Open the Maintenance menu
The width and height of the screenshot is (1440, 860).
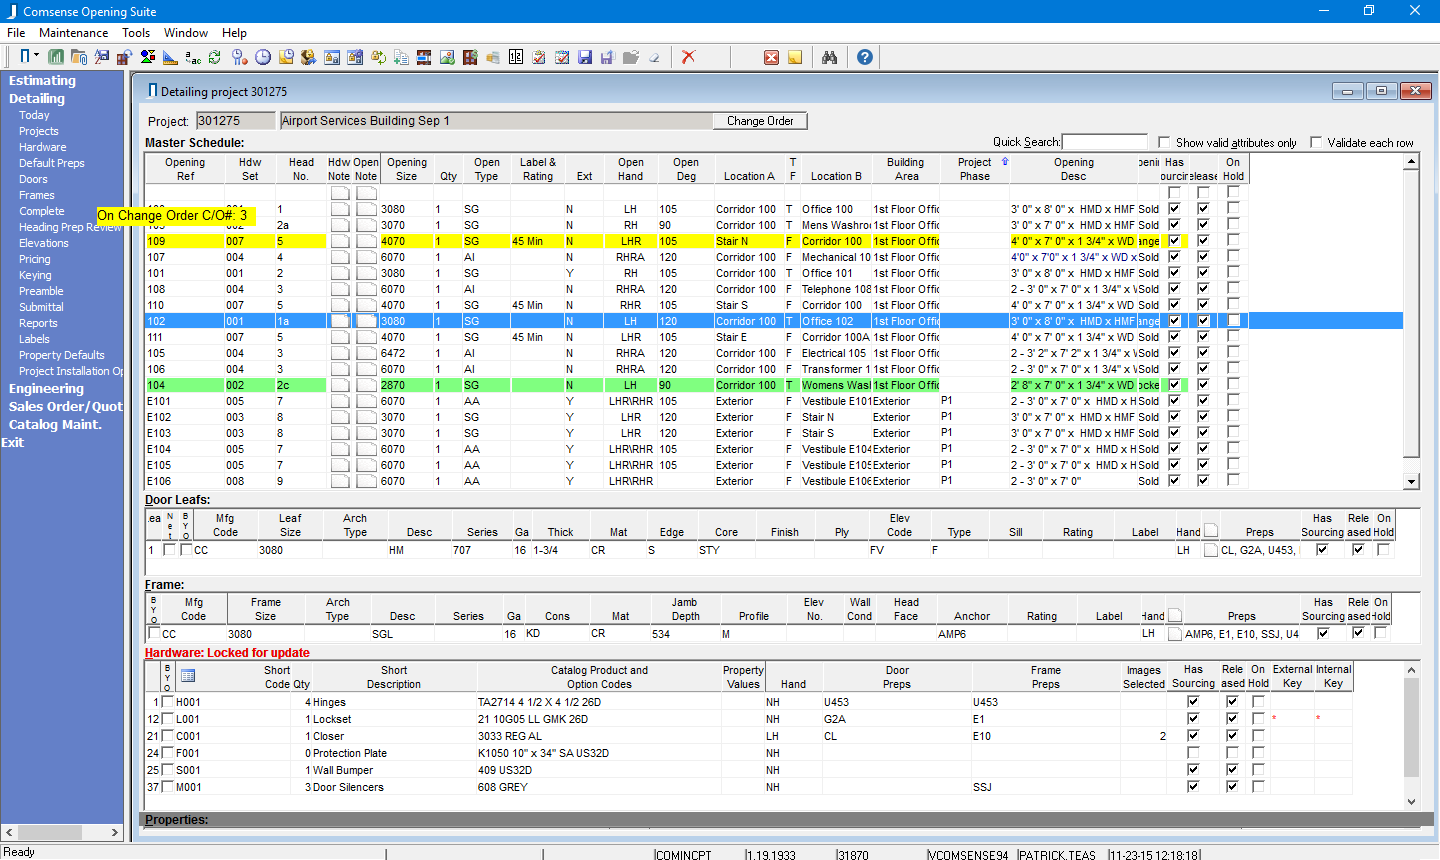coord(73,33)
